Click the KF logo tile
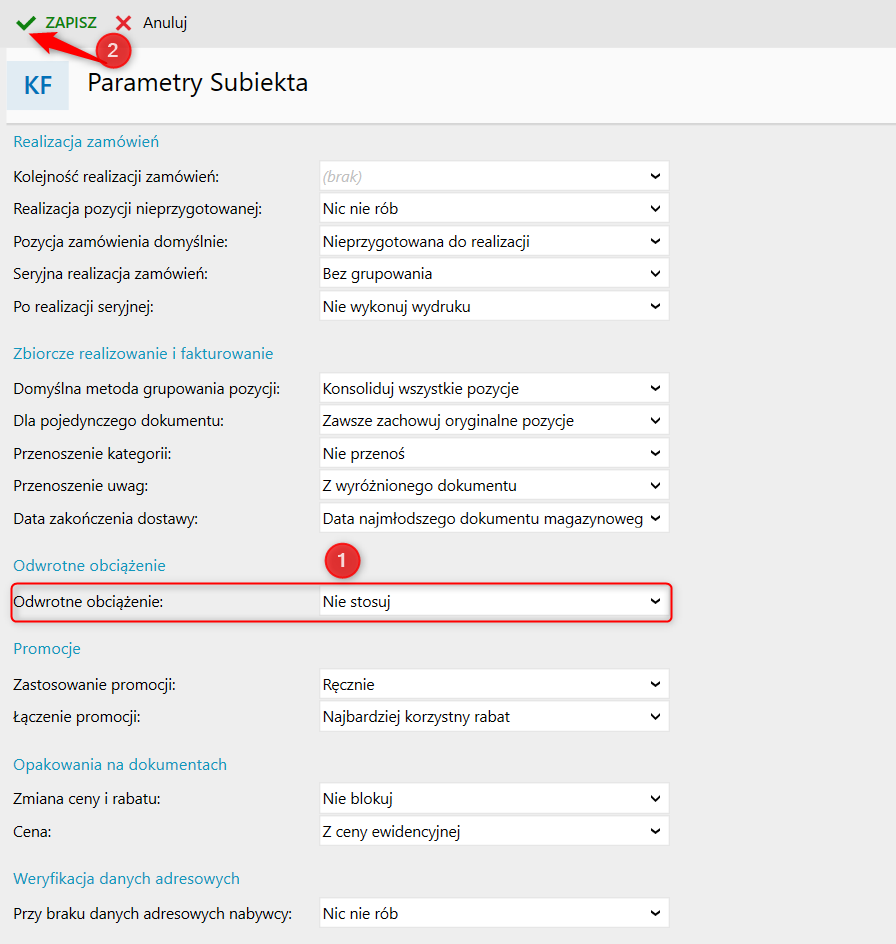Viewport: 896px width, 944px height. [x=38, y=85]
